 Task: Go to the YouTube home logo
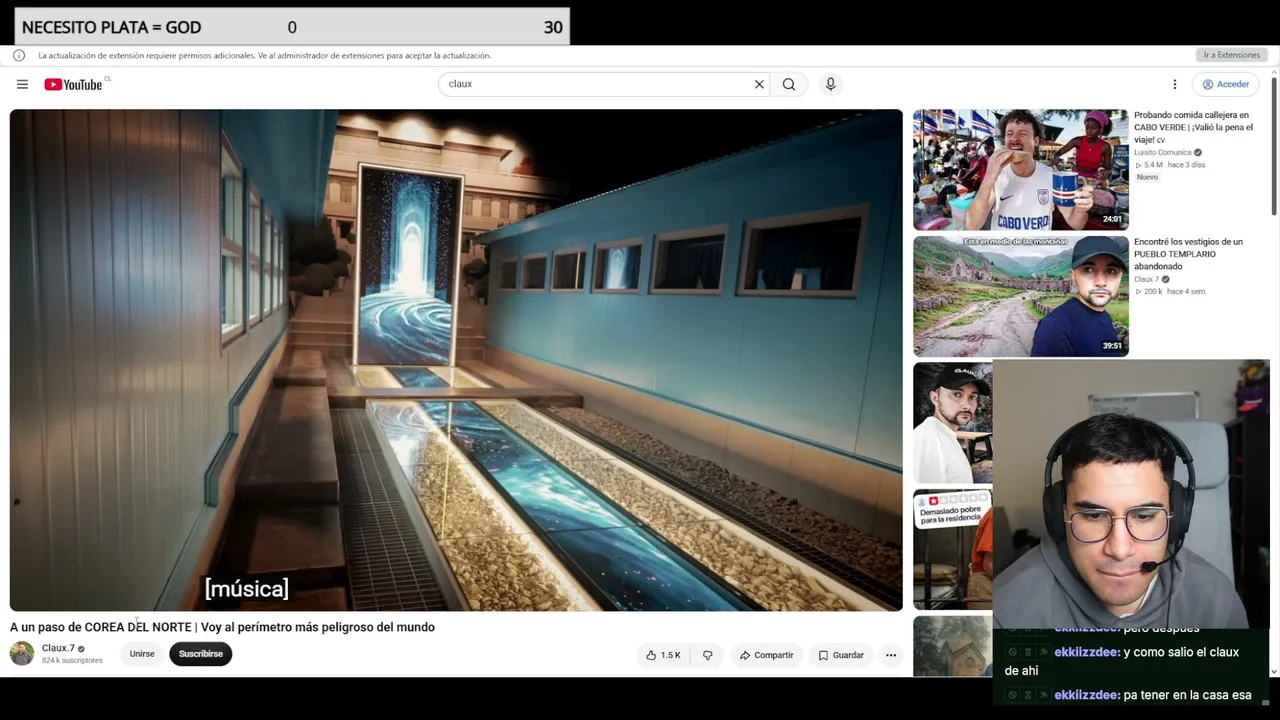pyautogui.click(x=73, y=84)
